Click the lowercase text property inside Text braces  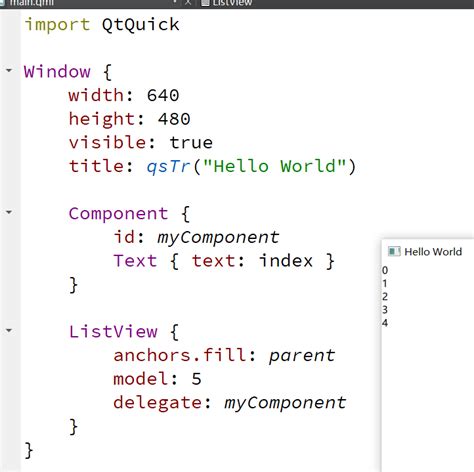213,261
